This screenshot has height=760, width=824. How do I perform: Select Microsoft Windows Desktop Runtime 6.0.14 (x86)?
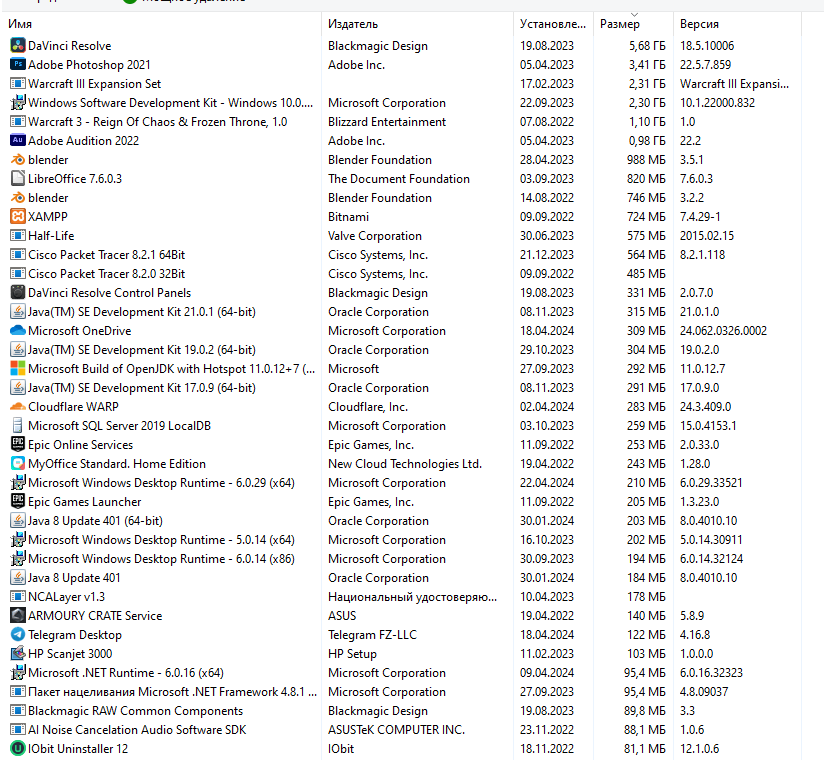161,559
